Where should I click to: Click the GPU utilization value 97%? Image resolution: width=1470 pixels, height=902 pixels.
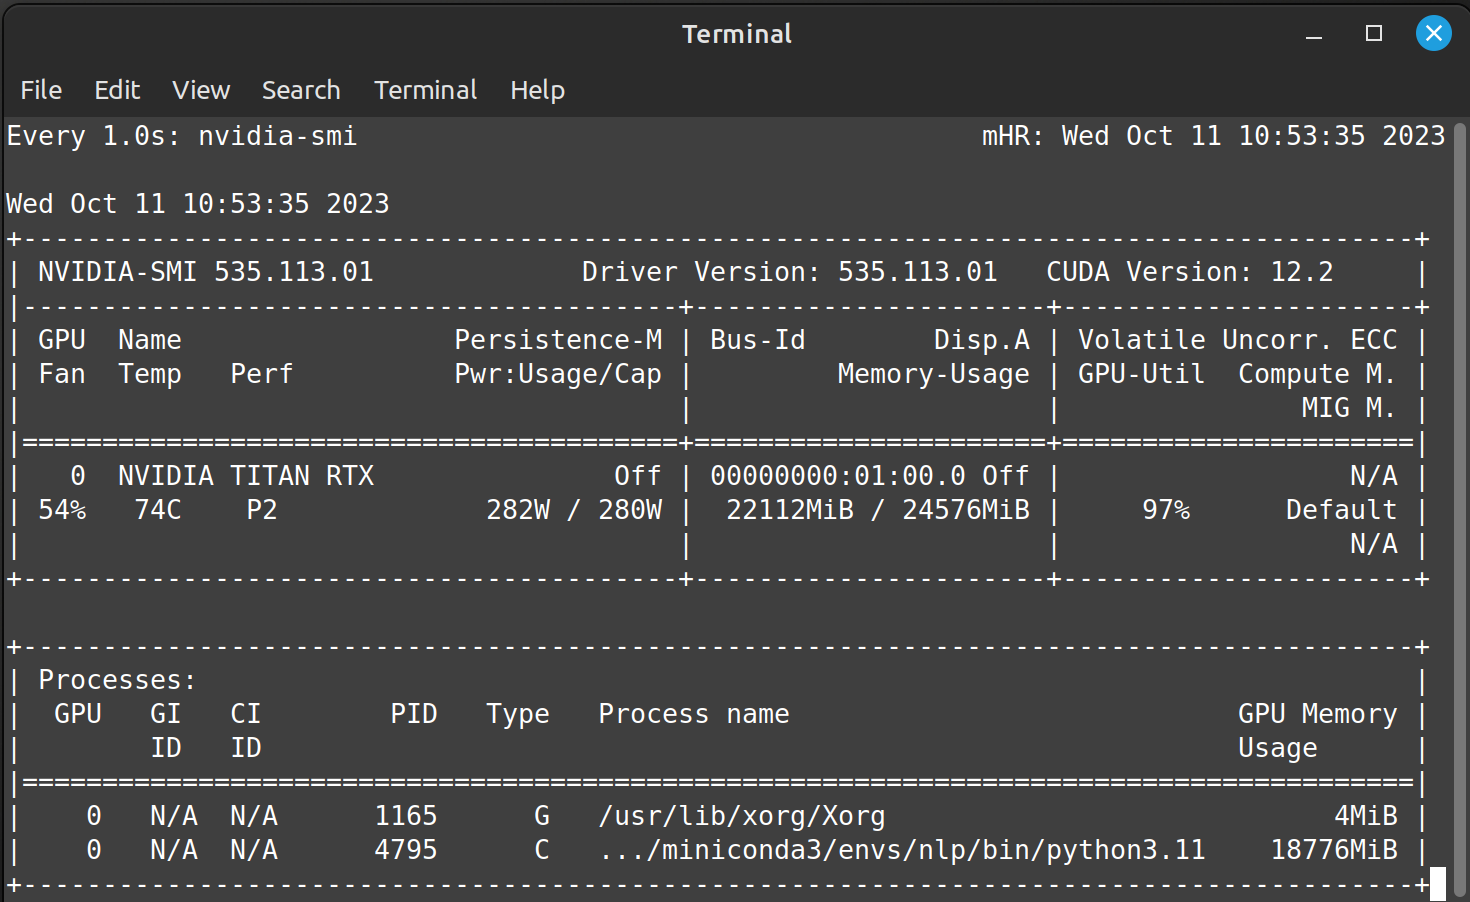click(x=1166, y=510)
